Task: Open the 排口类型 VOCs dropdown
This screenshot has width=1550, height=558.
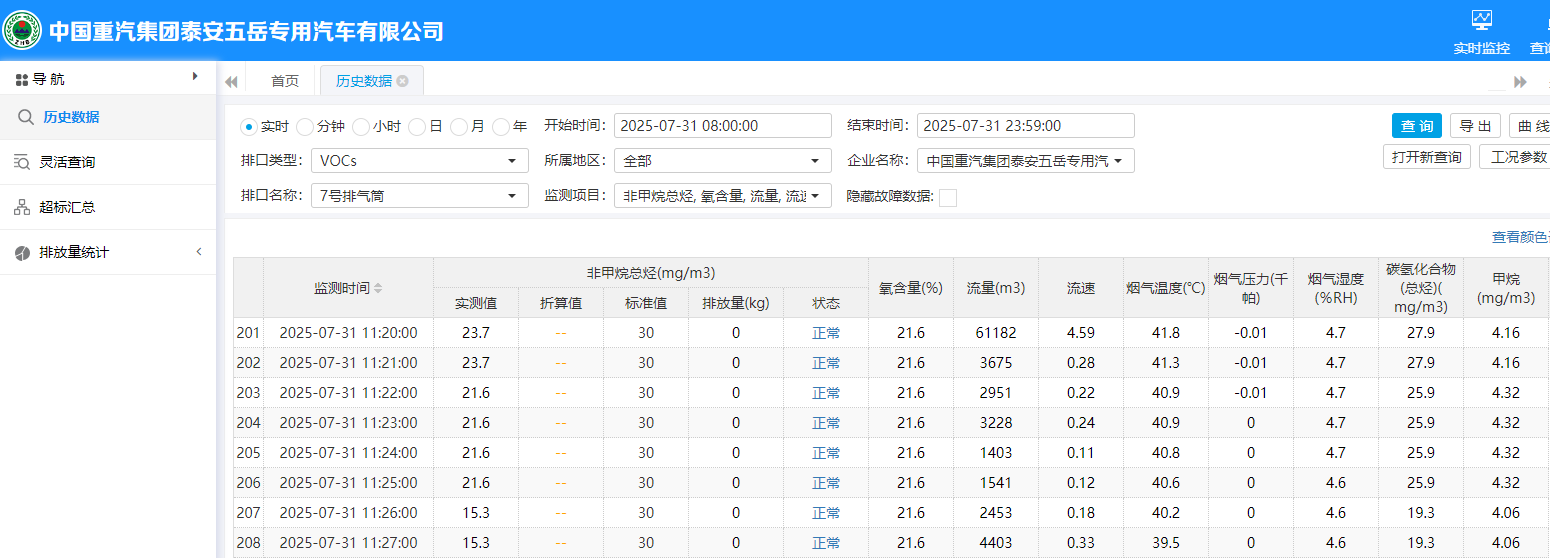Action: click(420, 161)
